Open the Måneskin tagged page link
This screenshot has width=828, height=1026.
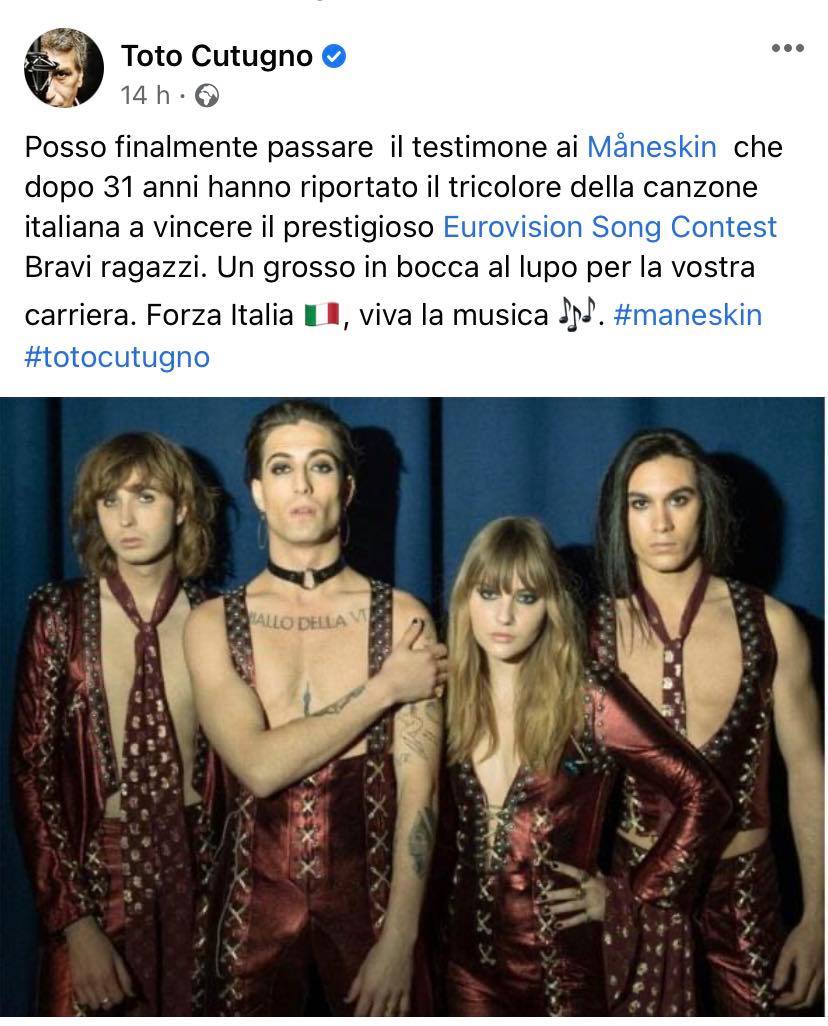click(x=651, y=147)
